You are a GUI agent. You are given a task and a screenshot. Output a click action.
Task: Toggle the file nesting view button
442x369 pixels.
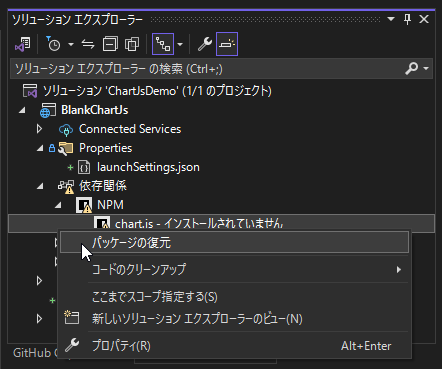coord(163,44)
